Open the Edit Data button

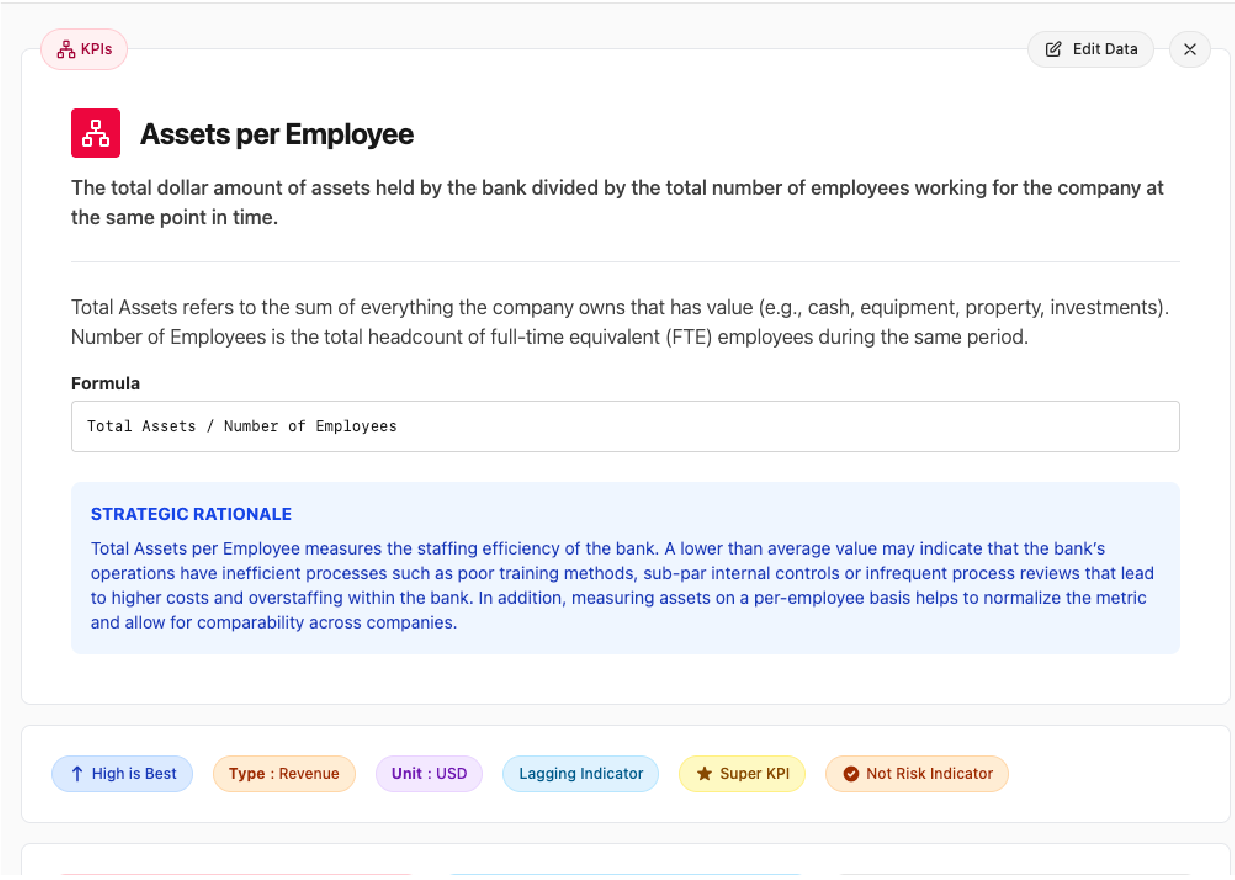pyautogui.click(x=1090, y=49)
